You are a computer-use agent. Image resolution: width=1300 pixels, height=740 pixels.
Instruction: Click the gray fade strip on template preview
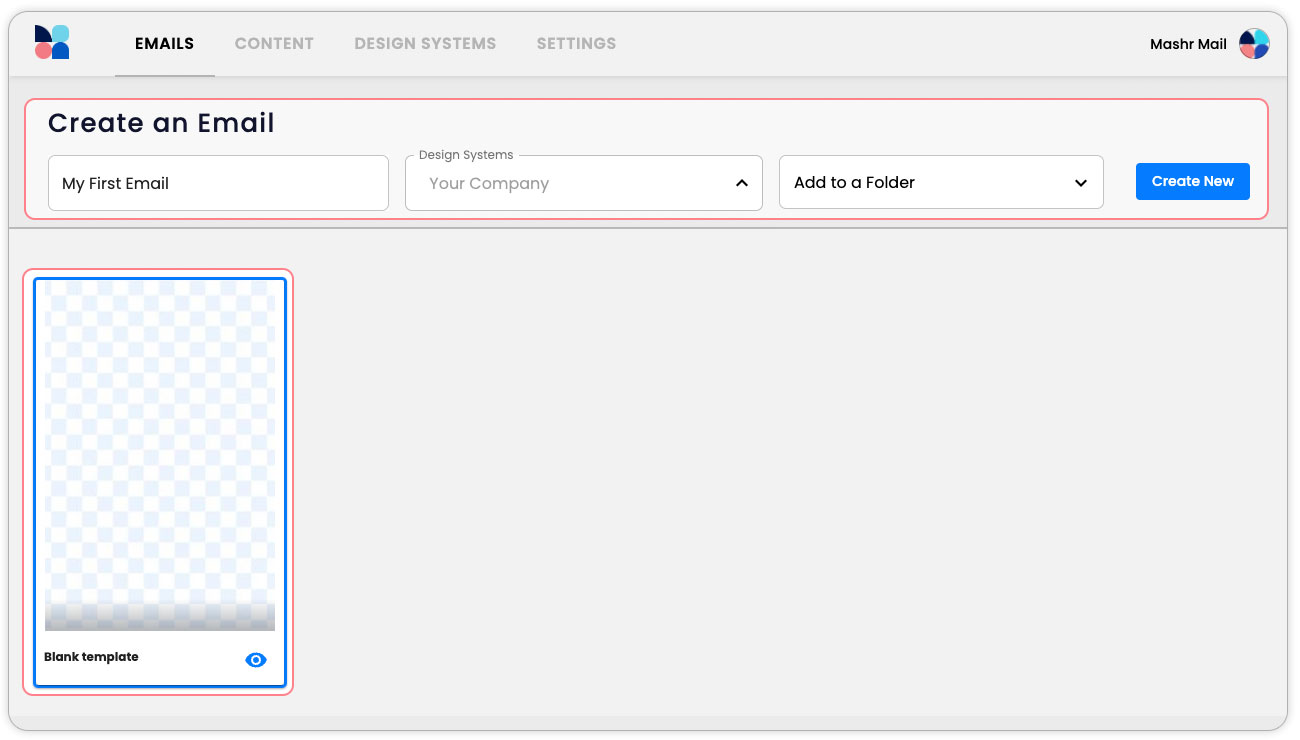coord(160,617)
